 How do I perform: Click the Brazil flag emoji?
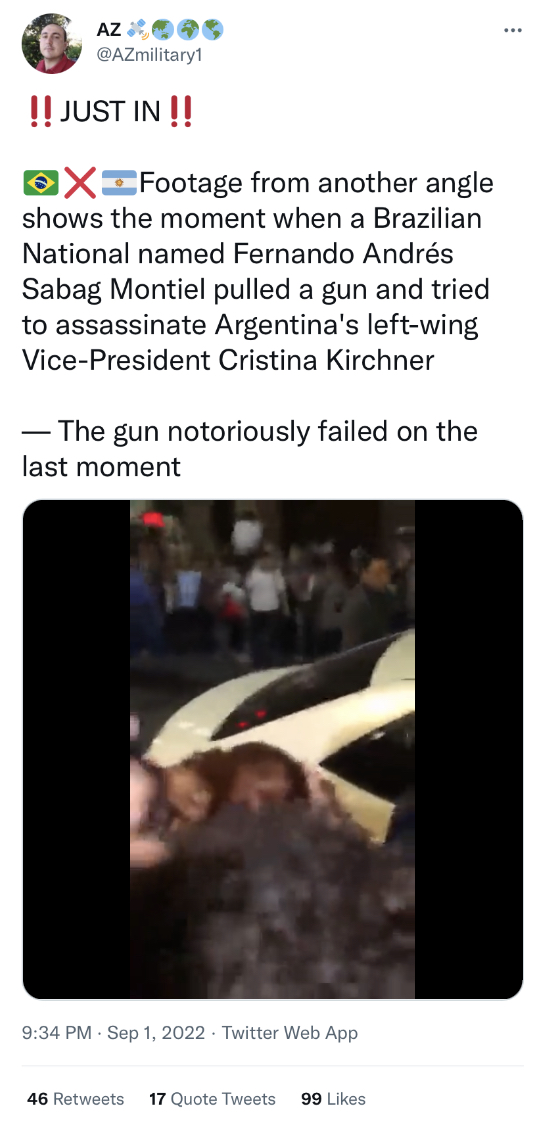coord(40,183)
